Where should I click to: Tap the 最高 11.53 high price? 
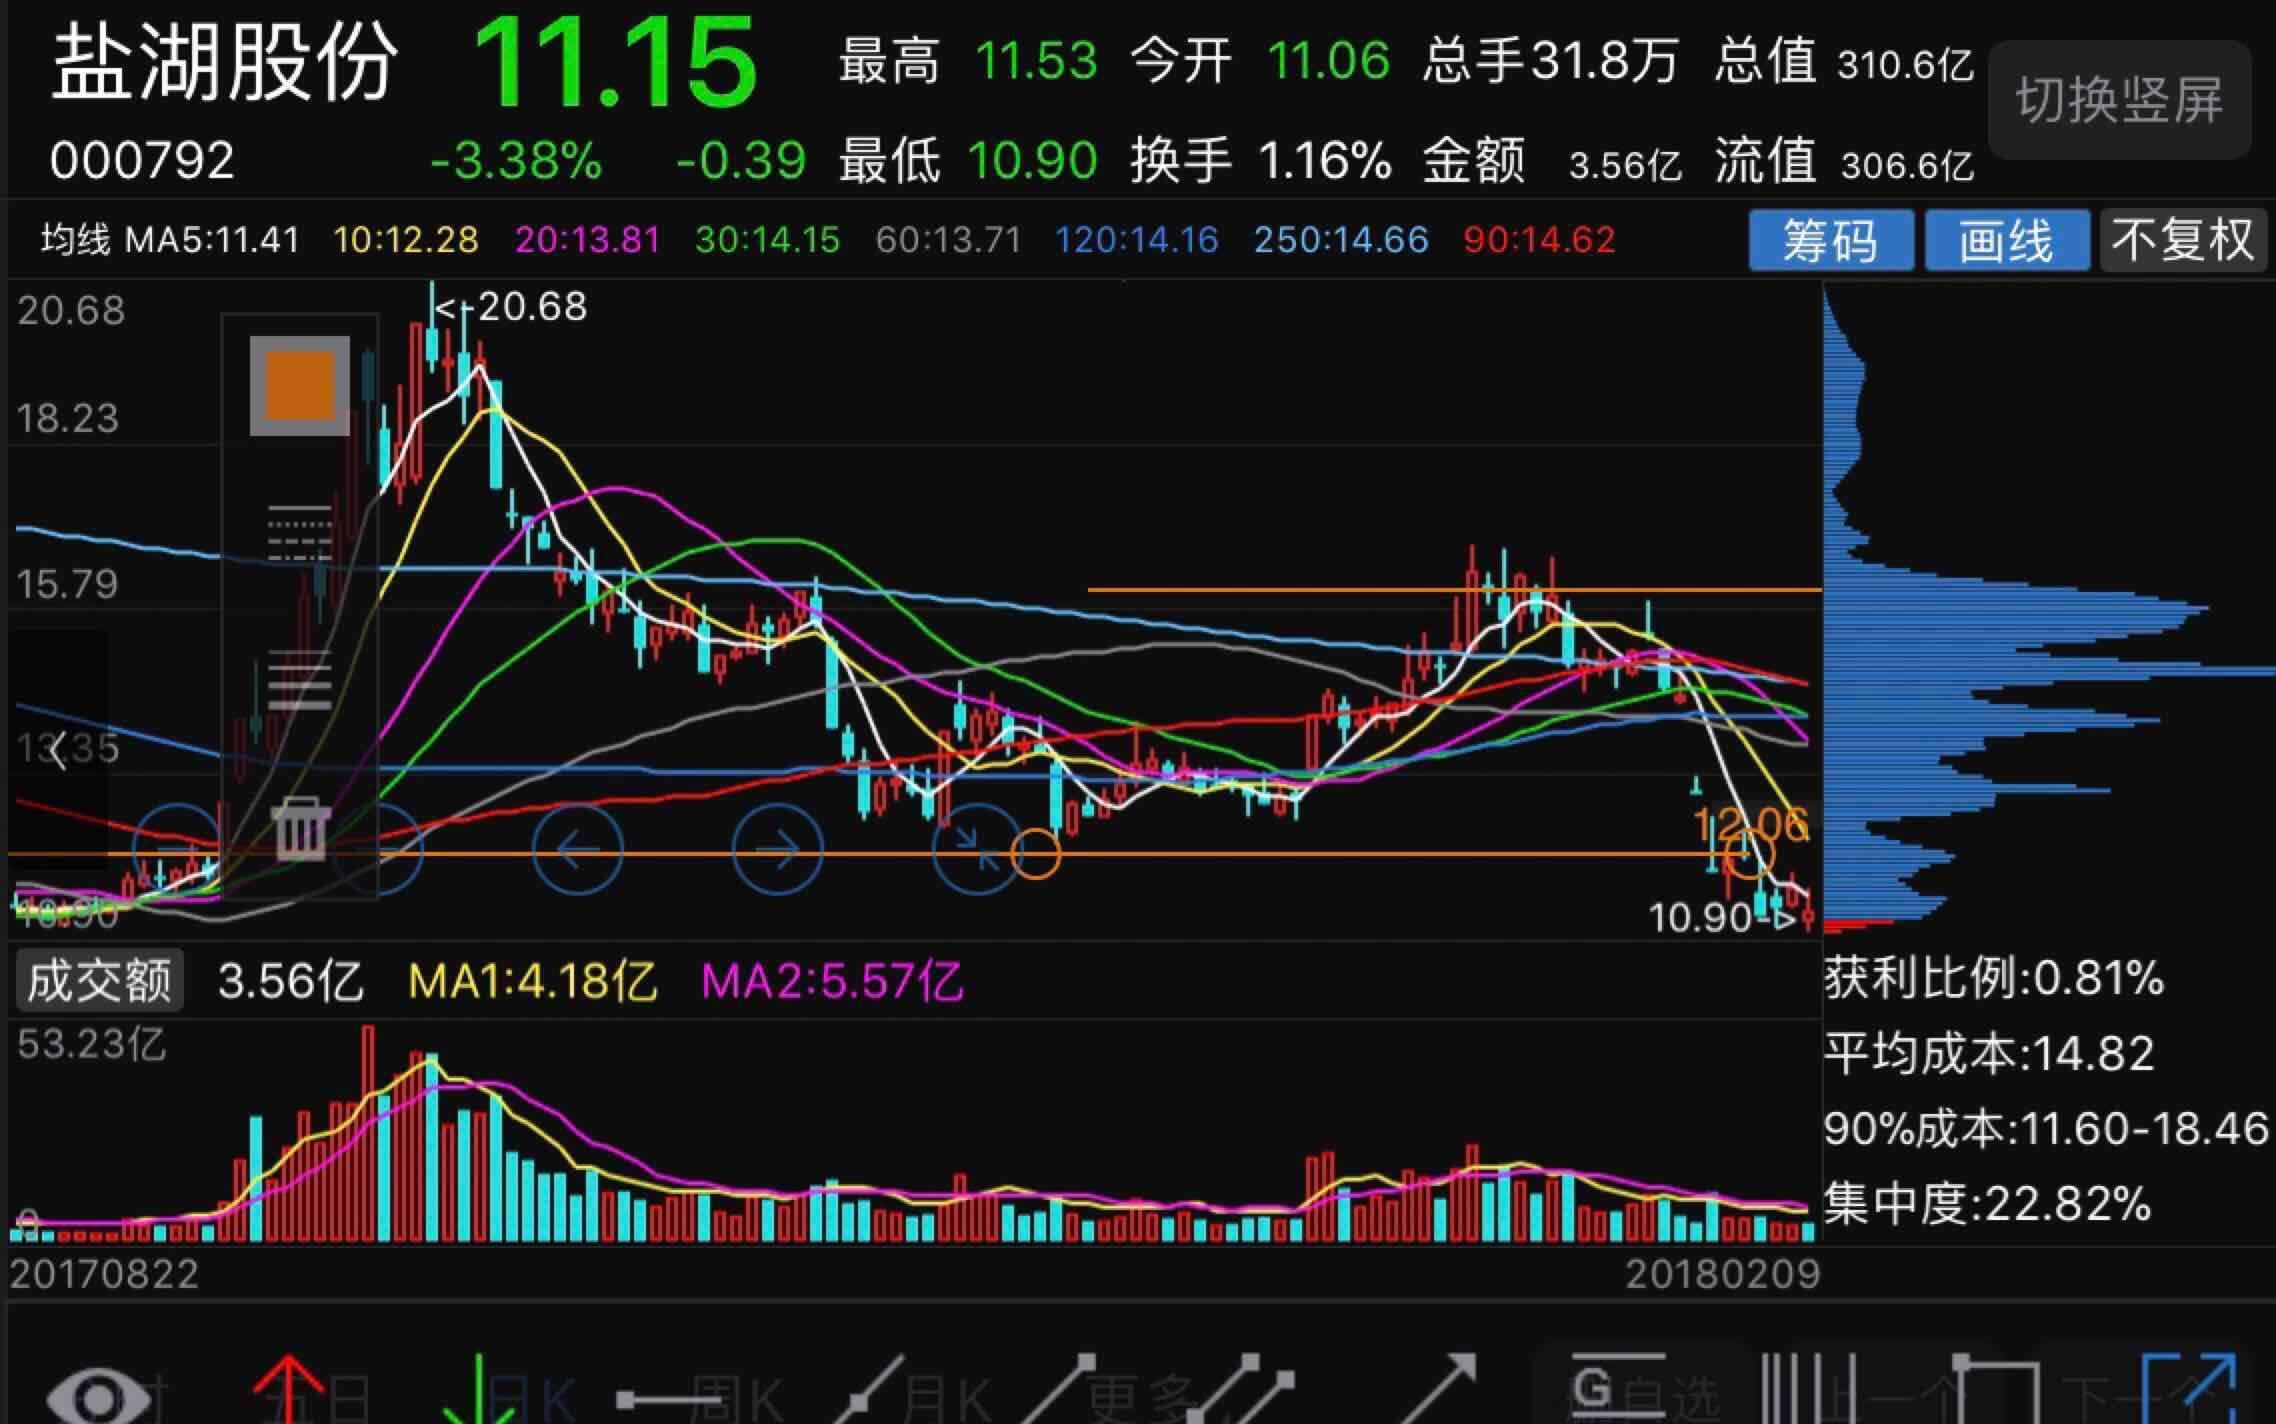point(968,61)
